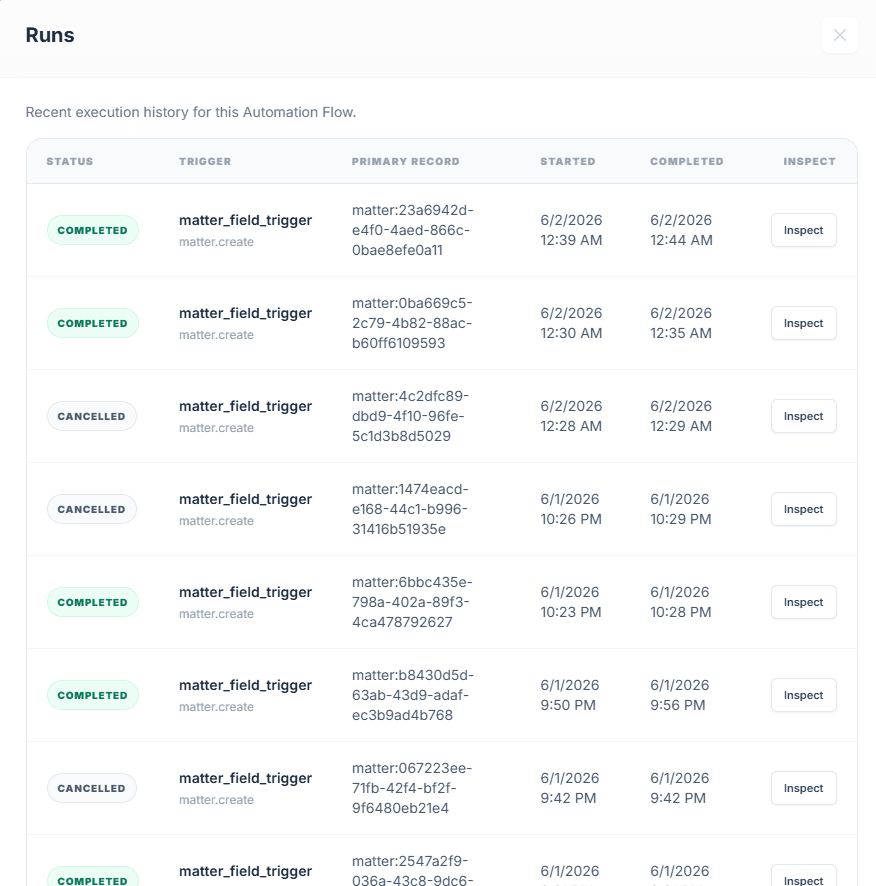The height and width of the screenshot is (886, 876).
Task: Click the STATUS column header
Action: click(x=70, y=161)
